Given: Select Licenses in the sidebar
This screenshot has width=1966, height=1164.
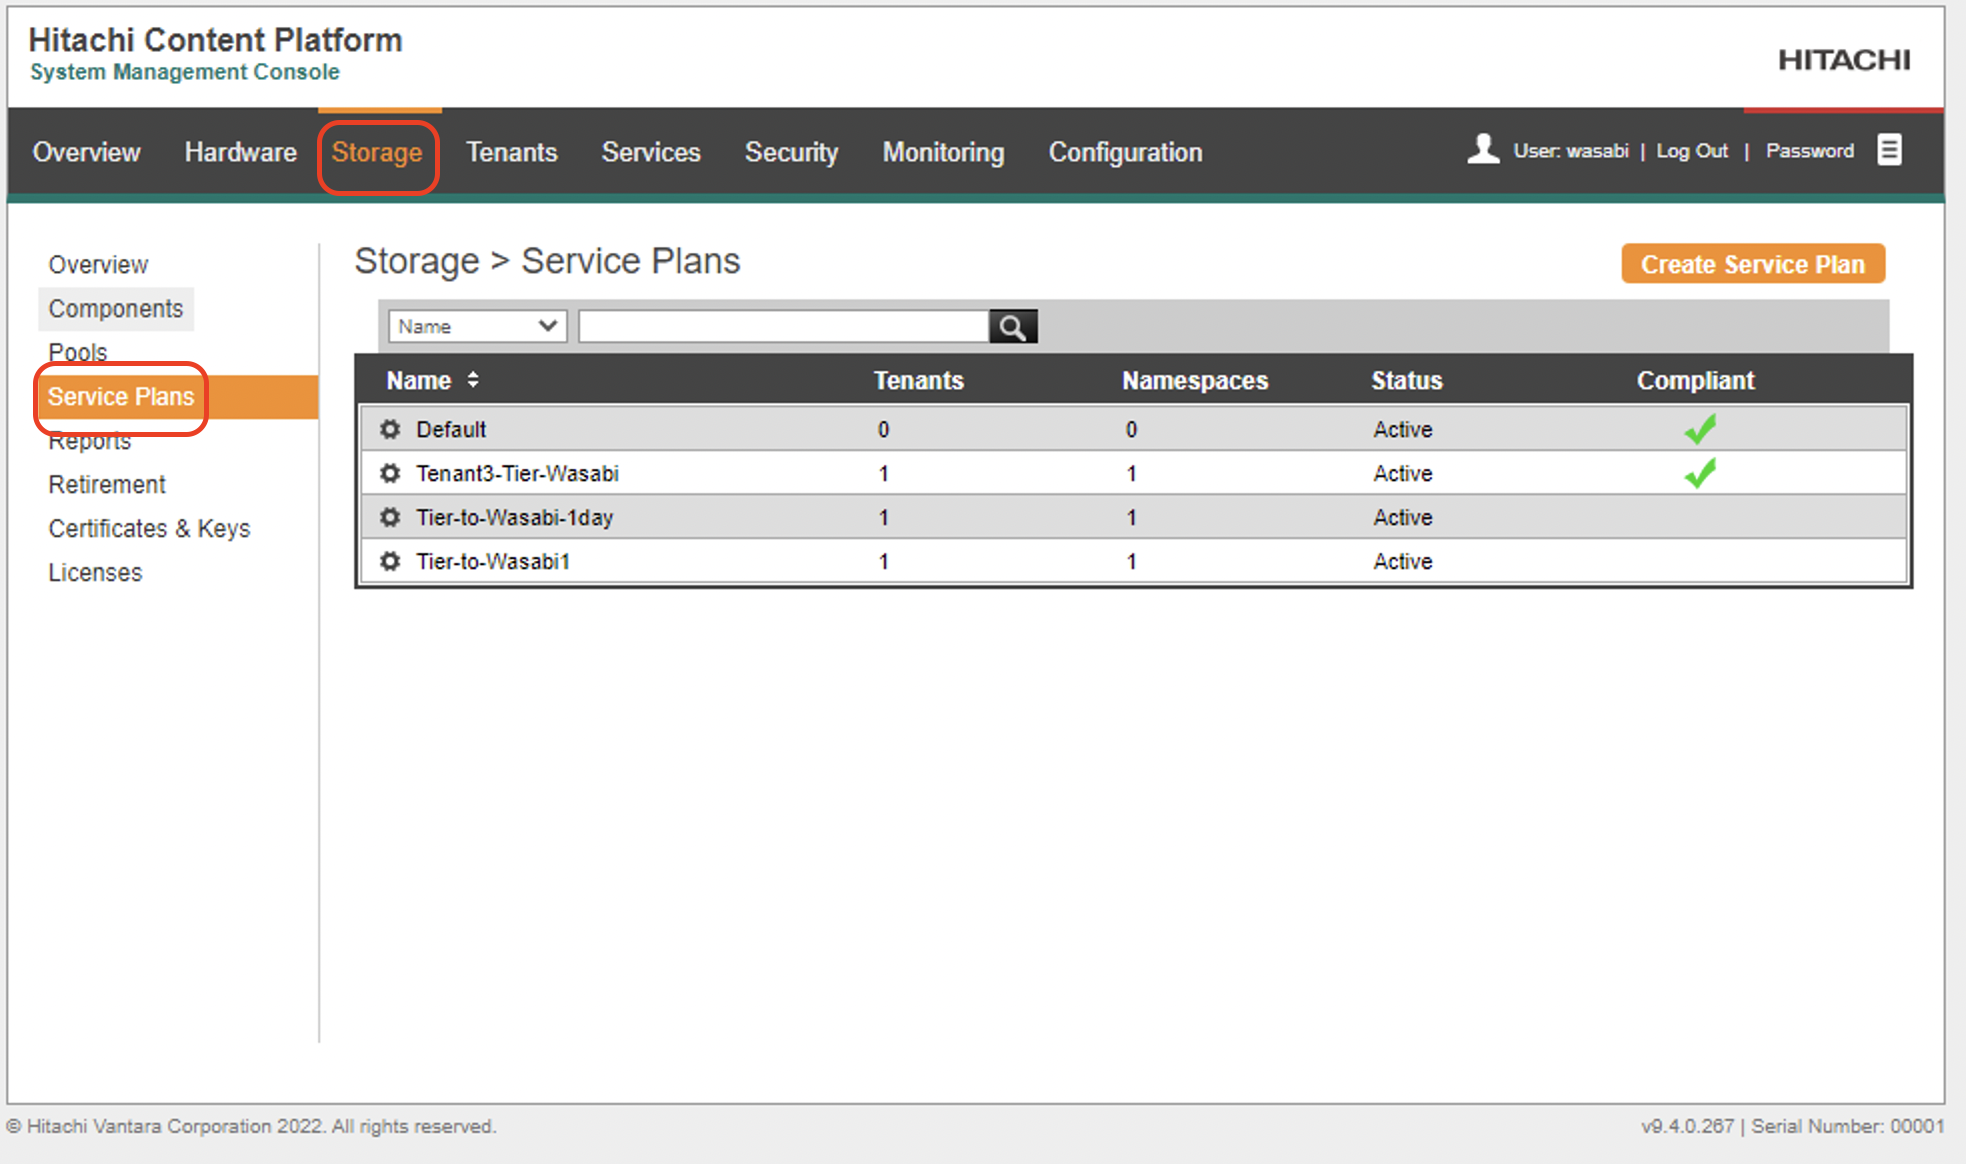Looking at the screenshot, I should point(95,572).
